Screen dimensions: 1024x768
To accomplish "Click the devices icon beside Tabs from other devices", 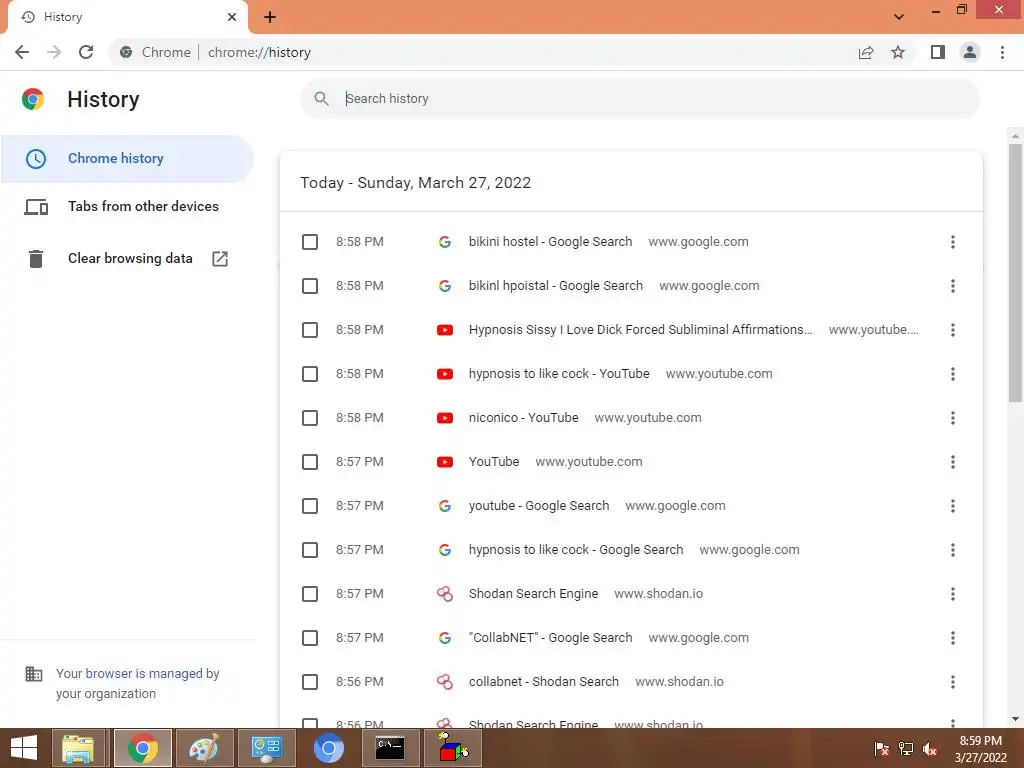I will 36,207.
